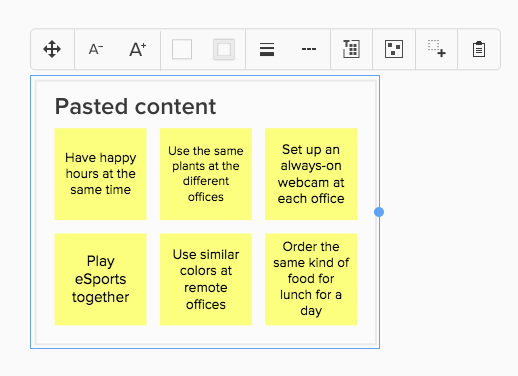Select the 'Use the same plants' sticky note
Screen dimensions: 518x376
tap(206, 174)
